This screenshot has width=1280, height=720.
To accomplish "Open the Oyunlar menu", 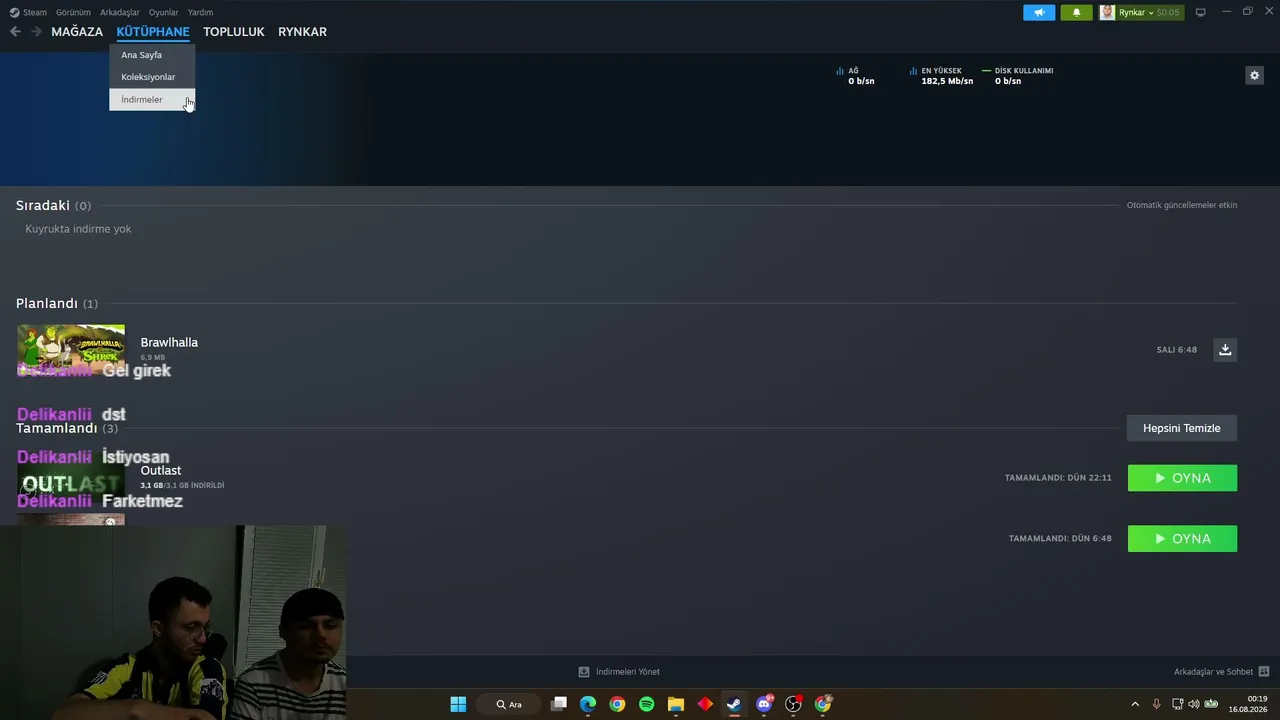I will [x=163, y=12].
